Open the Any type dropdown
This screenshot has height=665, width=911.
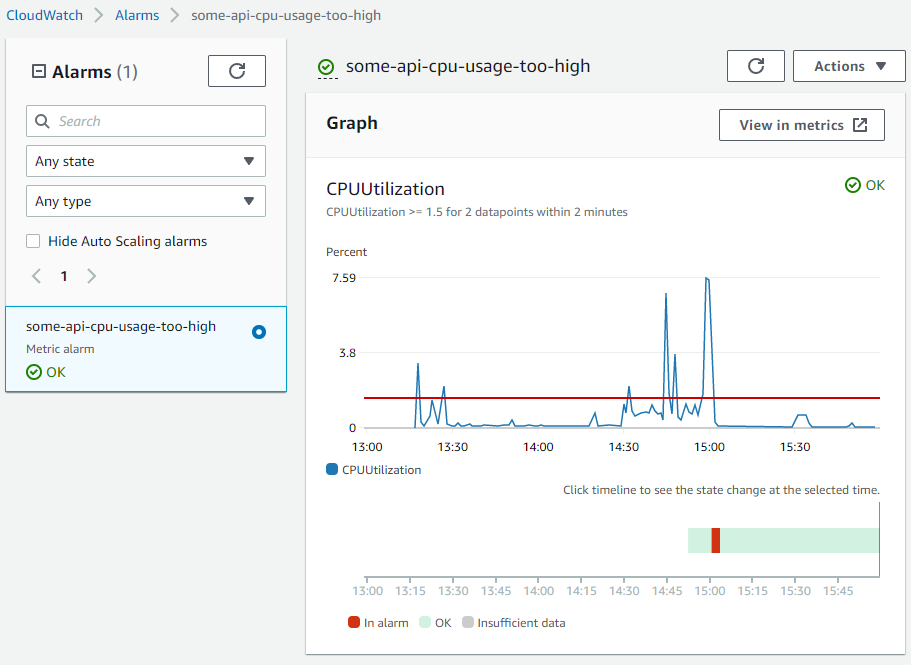145,201
